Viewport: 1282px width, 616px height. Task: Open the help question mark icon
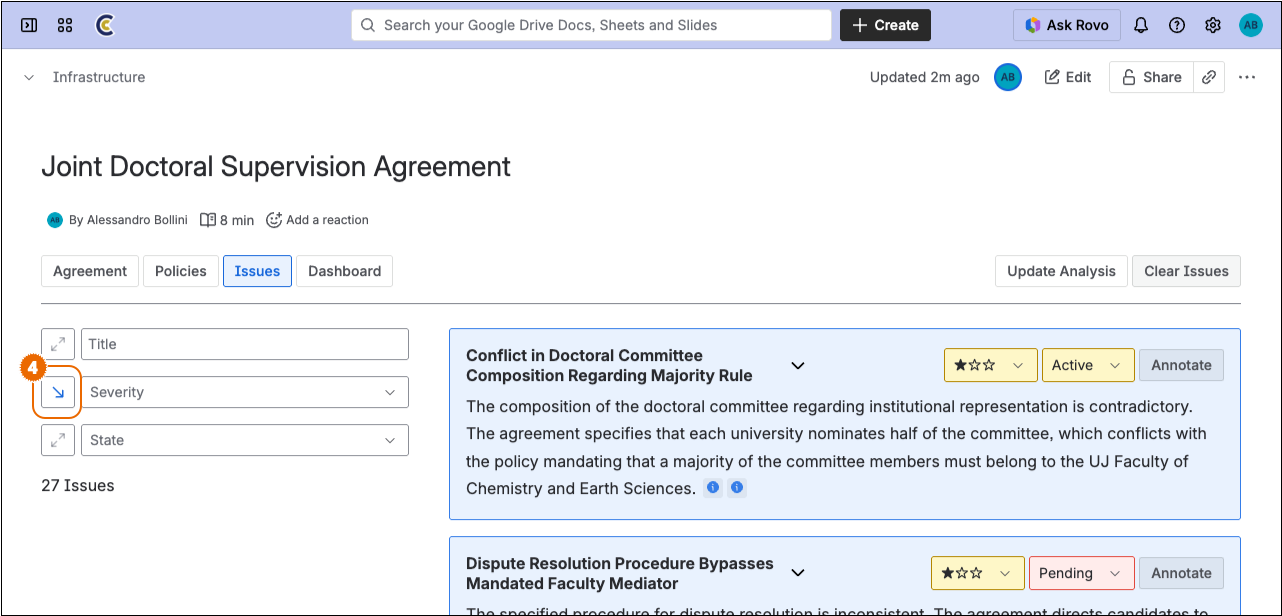(1177, 25)
